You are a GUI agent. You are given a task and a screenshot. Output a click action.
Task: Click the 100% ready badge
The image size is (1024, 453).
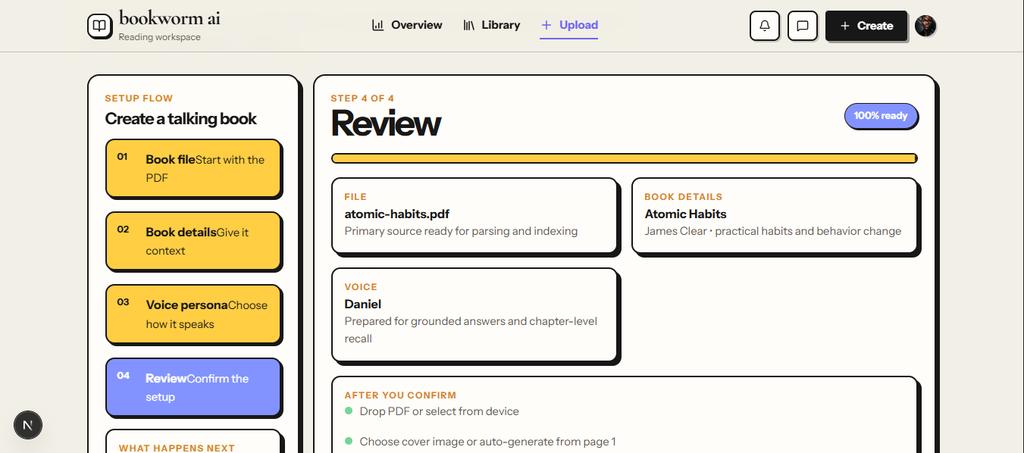pyautogui.click(x=881, y=116)
